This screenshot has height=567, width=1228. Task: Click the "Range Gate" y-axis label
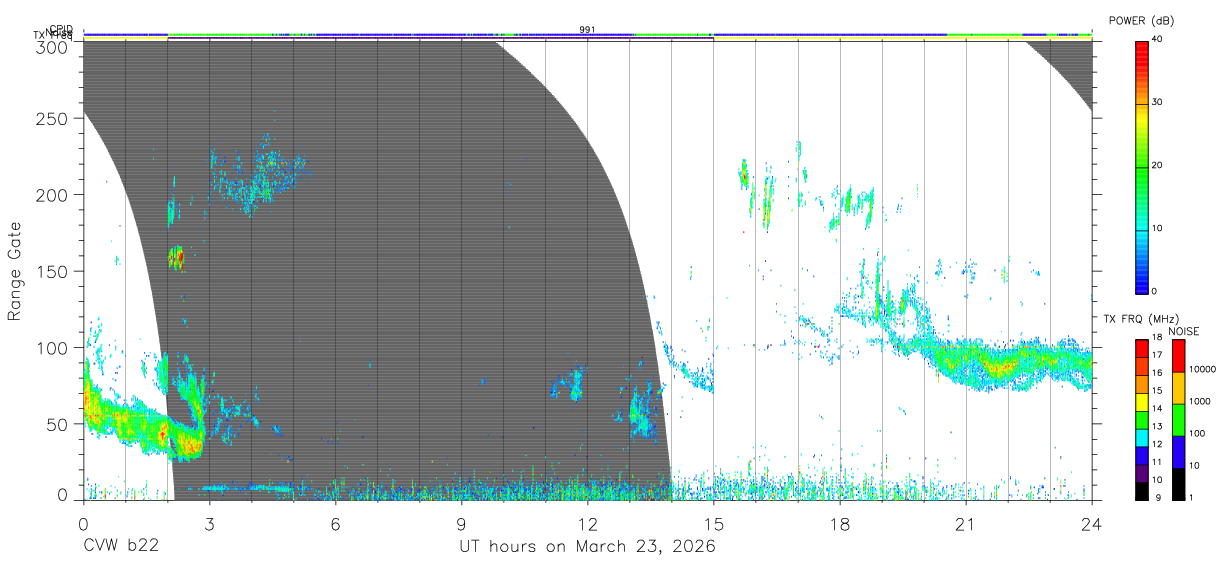15,272
